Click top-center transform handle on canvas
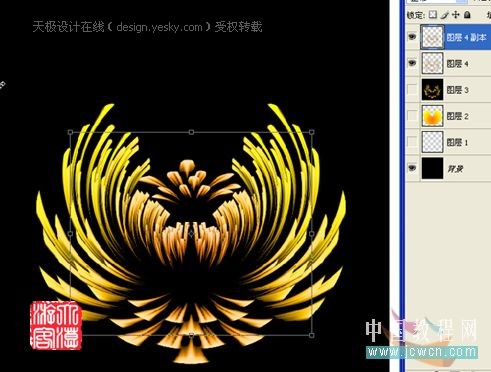The image size is (491, 372). tap(191, 132)
